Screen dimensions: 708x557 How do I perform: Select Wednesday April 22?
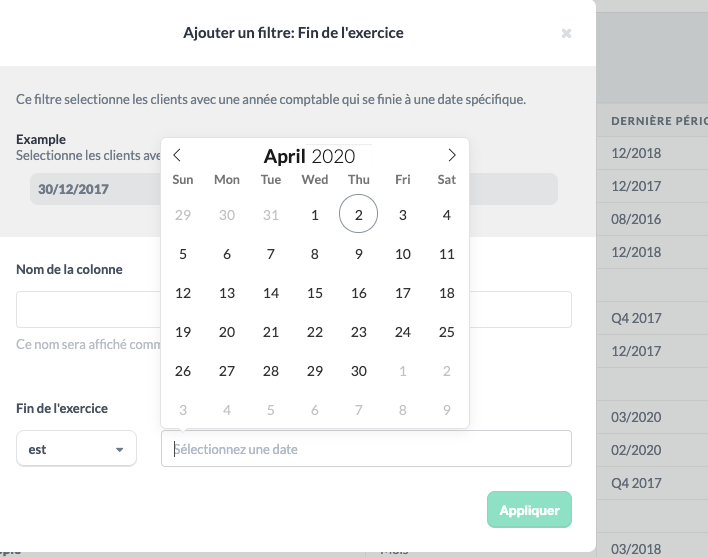[315, 332]
